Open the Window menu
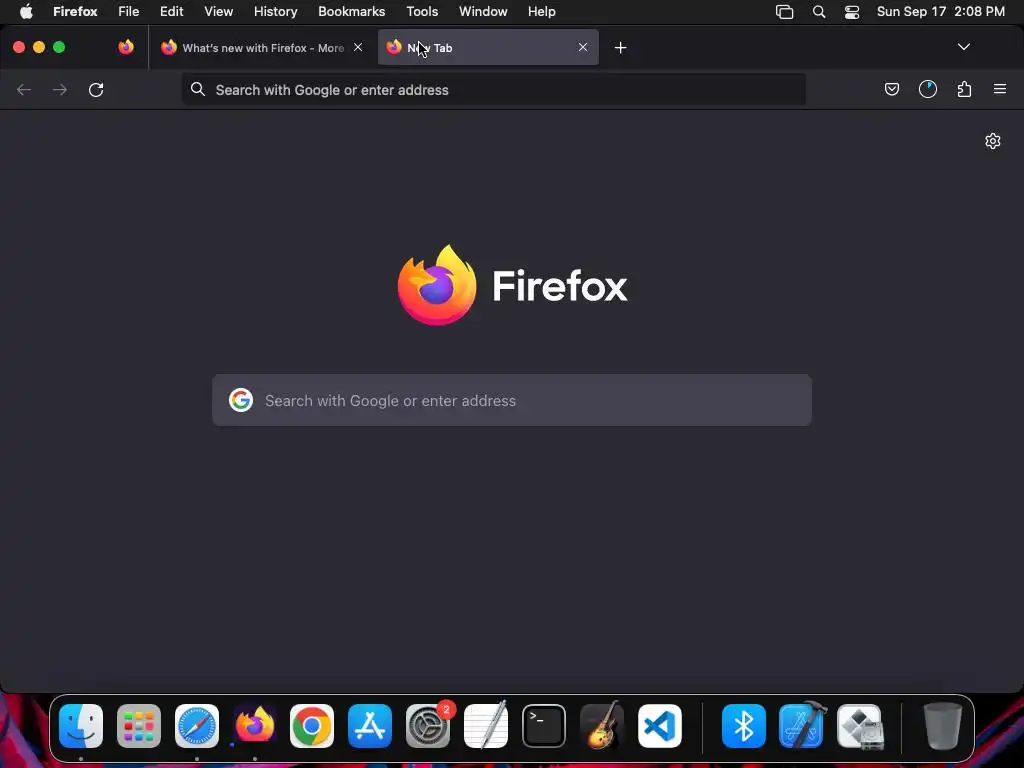 pyautogui.click(x=483, y=12)
